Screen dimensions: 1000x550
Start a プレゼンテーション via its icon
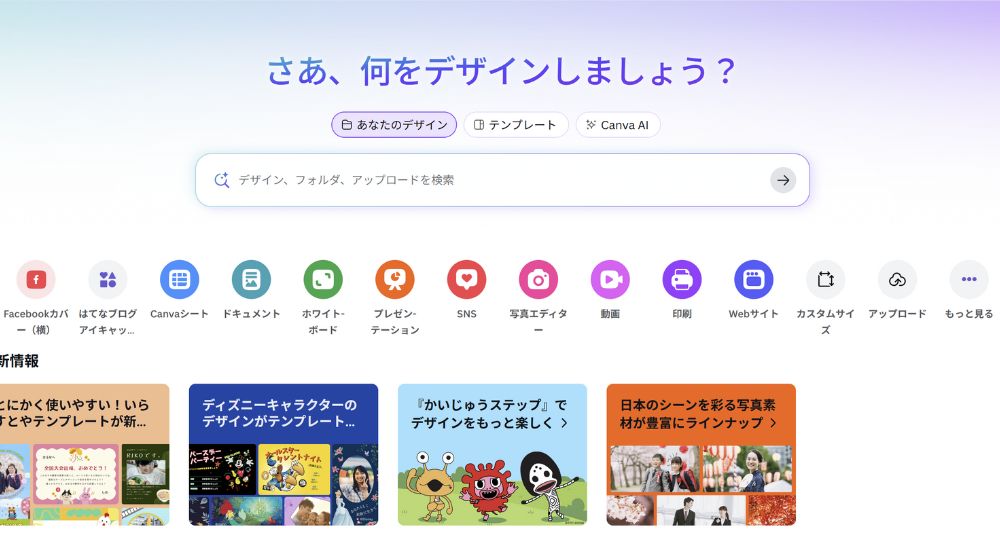pos(395,279)
